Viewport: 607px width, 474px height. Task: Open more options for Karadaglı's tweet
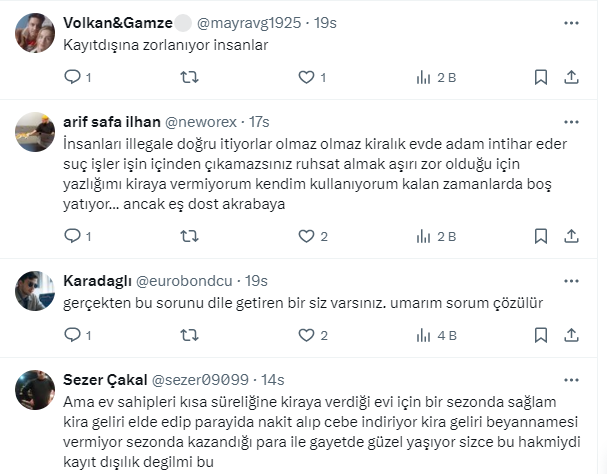(571, 281)
